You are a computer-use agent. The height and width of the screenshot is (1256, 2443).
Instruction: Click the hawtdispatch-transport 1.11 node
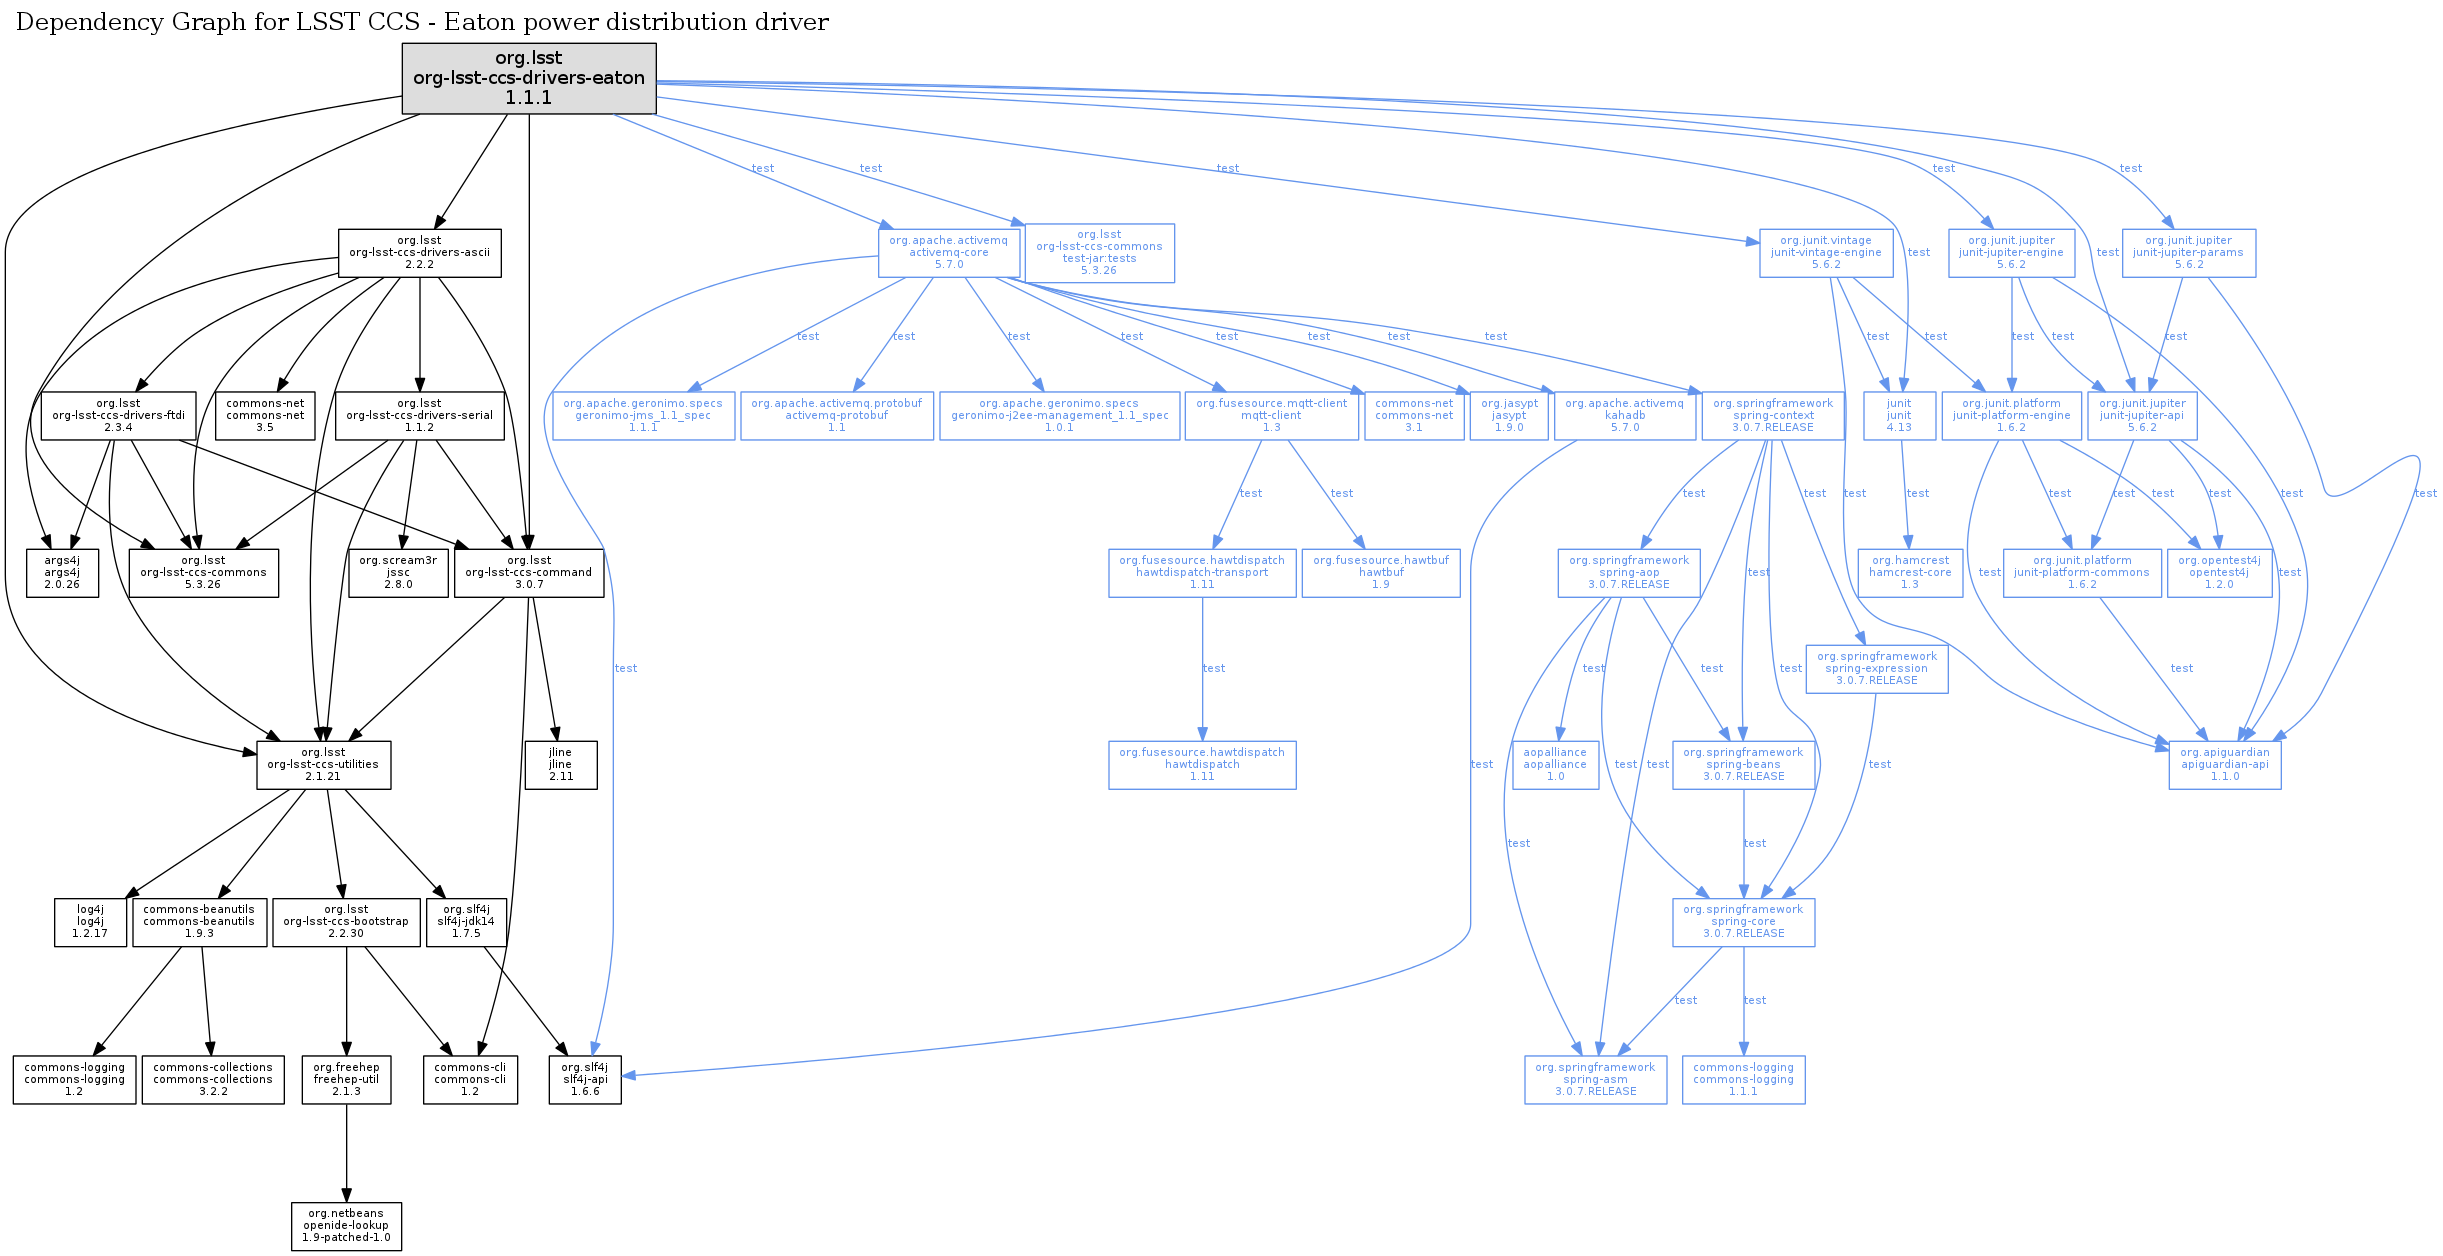point(1201,573)
